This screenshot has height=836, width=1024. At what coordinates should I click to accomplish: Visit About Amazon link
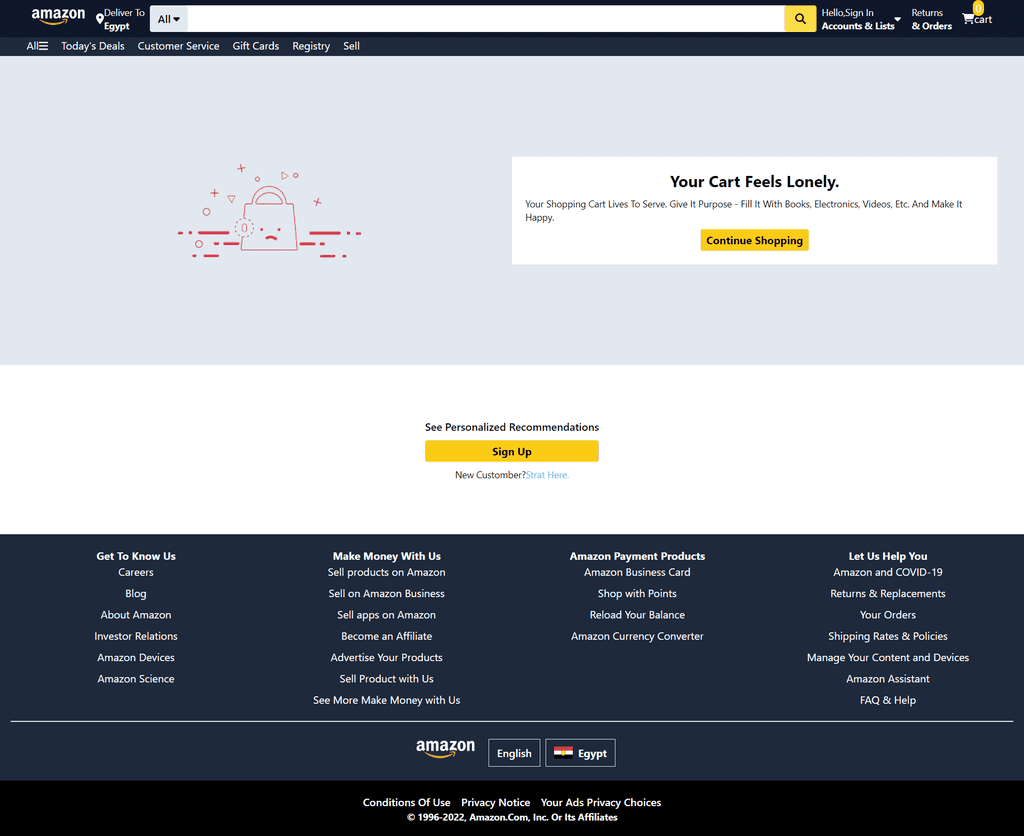coord(136,615)
